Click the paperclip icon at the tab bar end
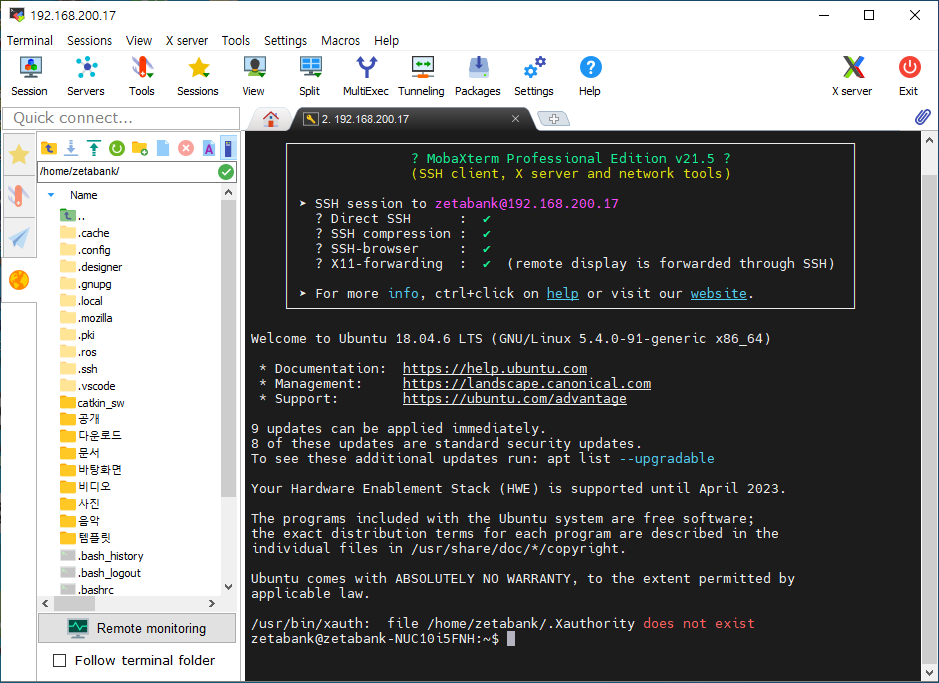939x683 pixels. click(x=923, y=117)
